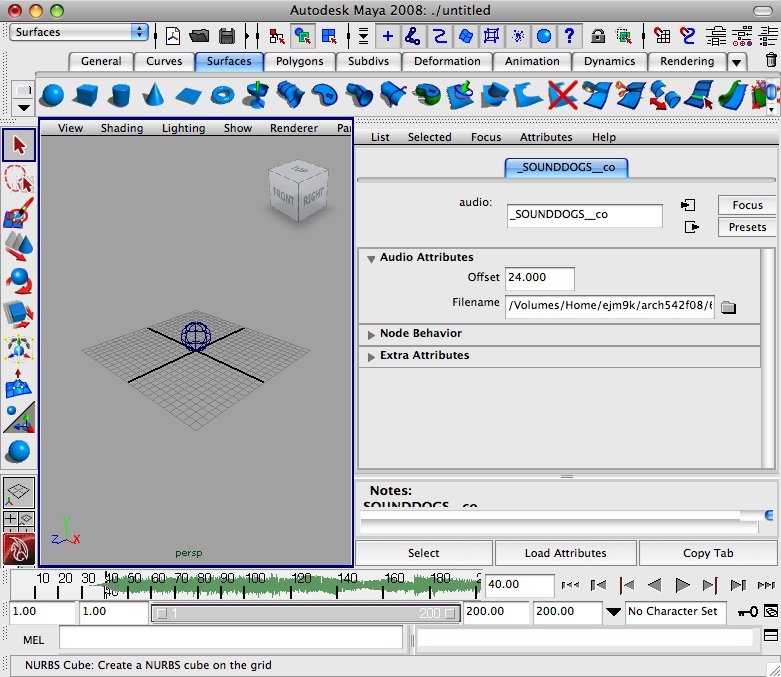Viewport: 781px width, 677px height.
Task: Click the Revolve surface shelf icon
Action: [256, 95]
